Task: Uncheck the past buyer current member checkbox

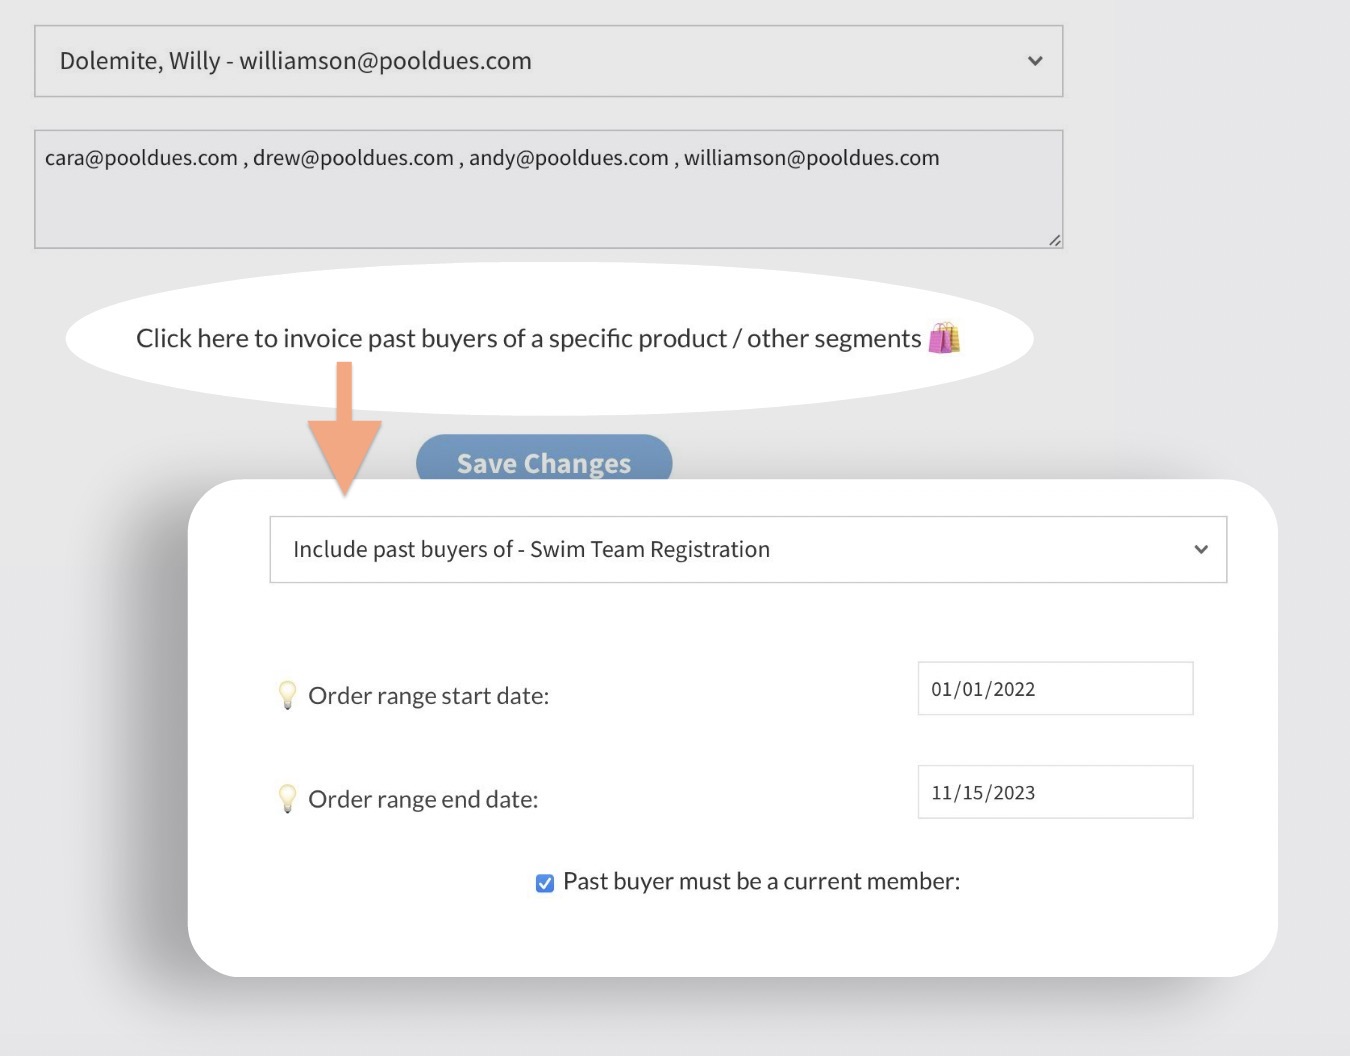Action: [x=545, y=883]
